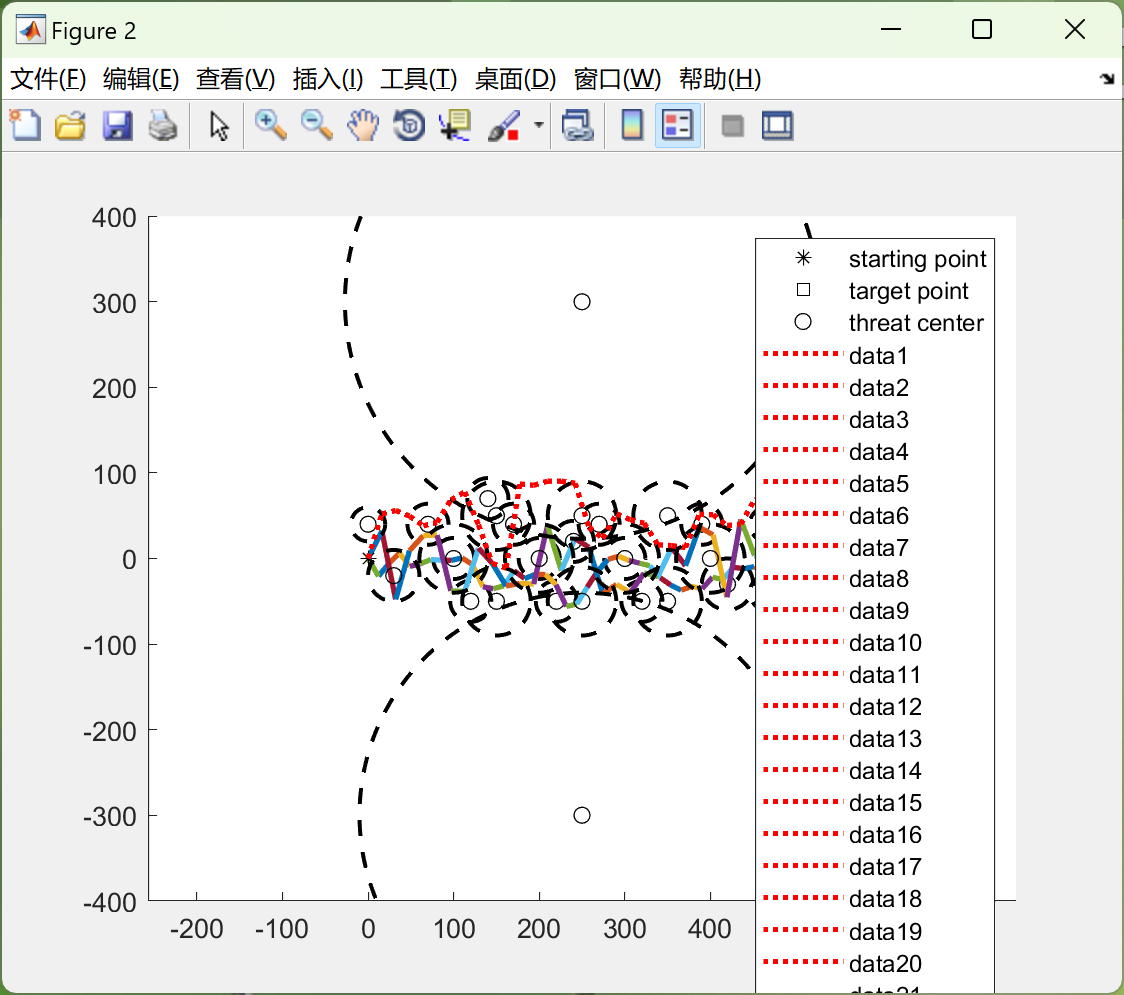Open the 帮助(H) menu
The image size is (1124, 995).
pyautogui.click(x=720, y=79)
